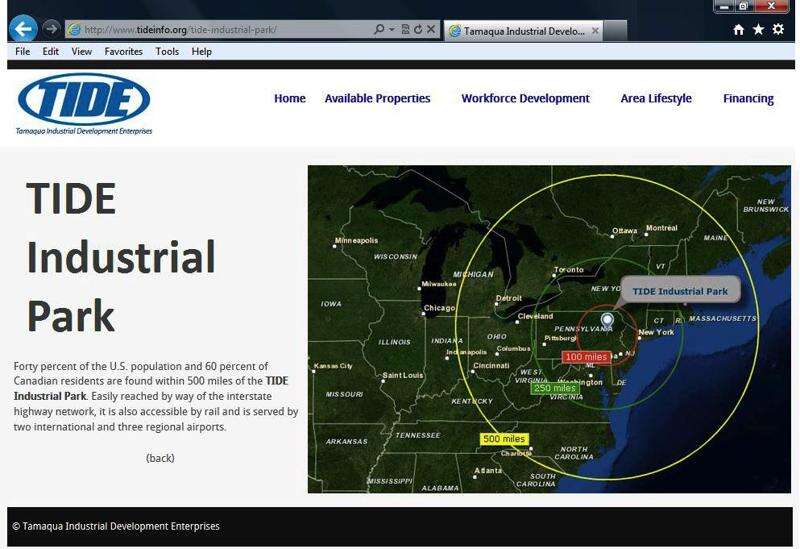This screenshot has width=800, height=549.
Task: Click the page favicon in address bar
Action: click(x=74, y=30)
